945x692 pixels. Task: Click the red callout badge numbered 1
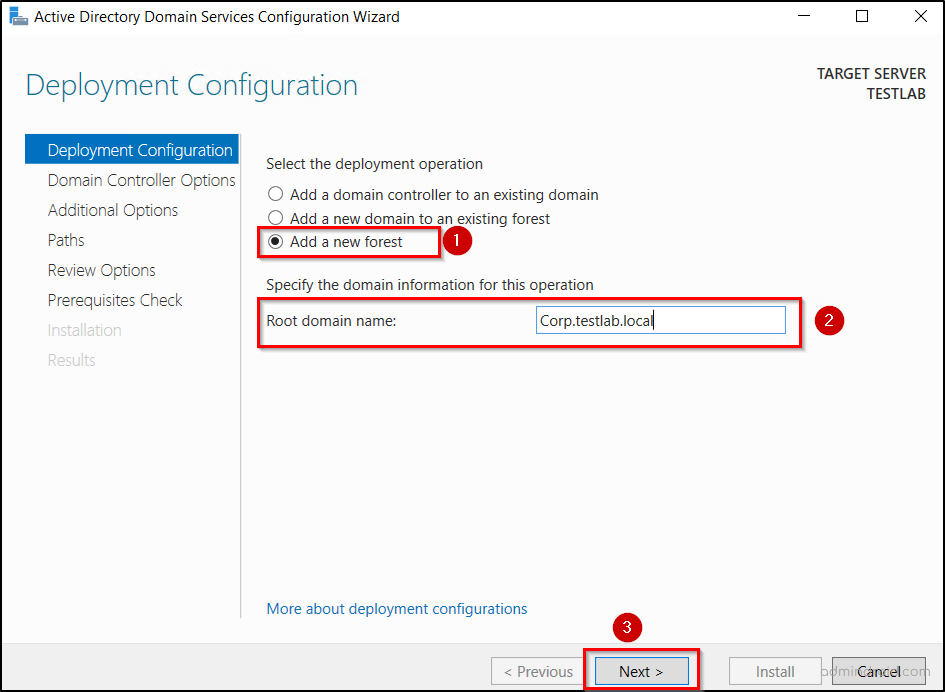click(x=457, y=241)
